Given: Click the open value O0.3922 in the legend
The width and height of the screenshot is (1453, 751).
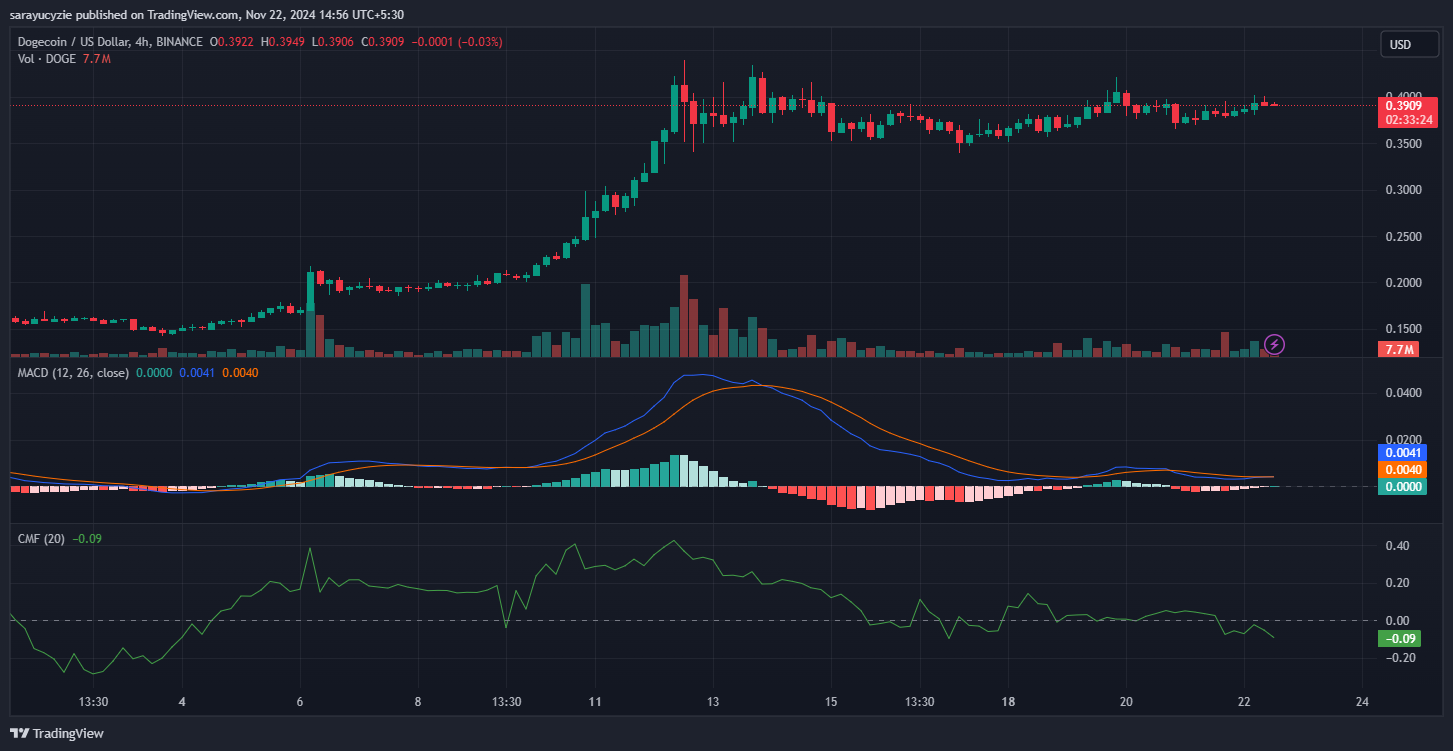Looking at the screenshot, I should (232, 42).
